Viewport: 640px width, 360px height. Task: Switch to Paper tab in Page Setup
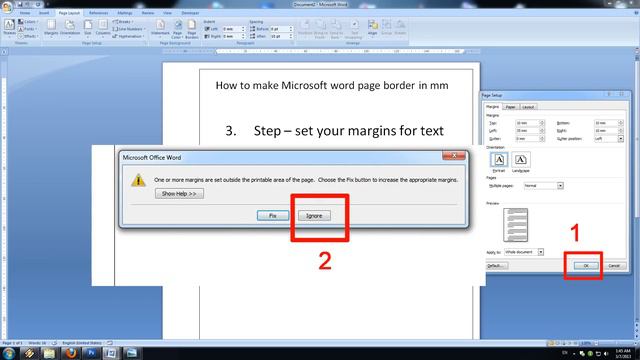(x=510, y=107)
